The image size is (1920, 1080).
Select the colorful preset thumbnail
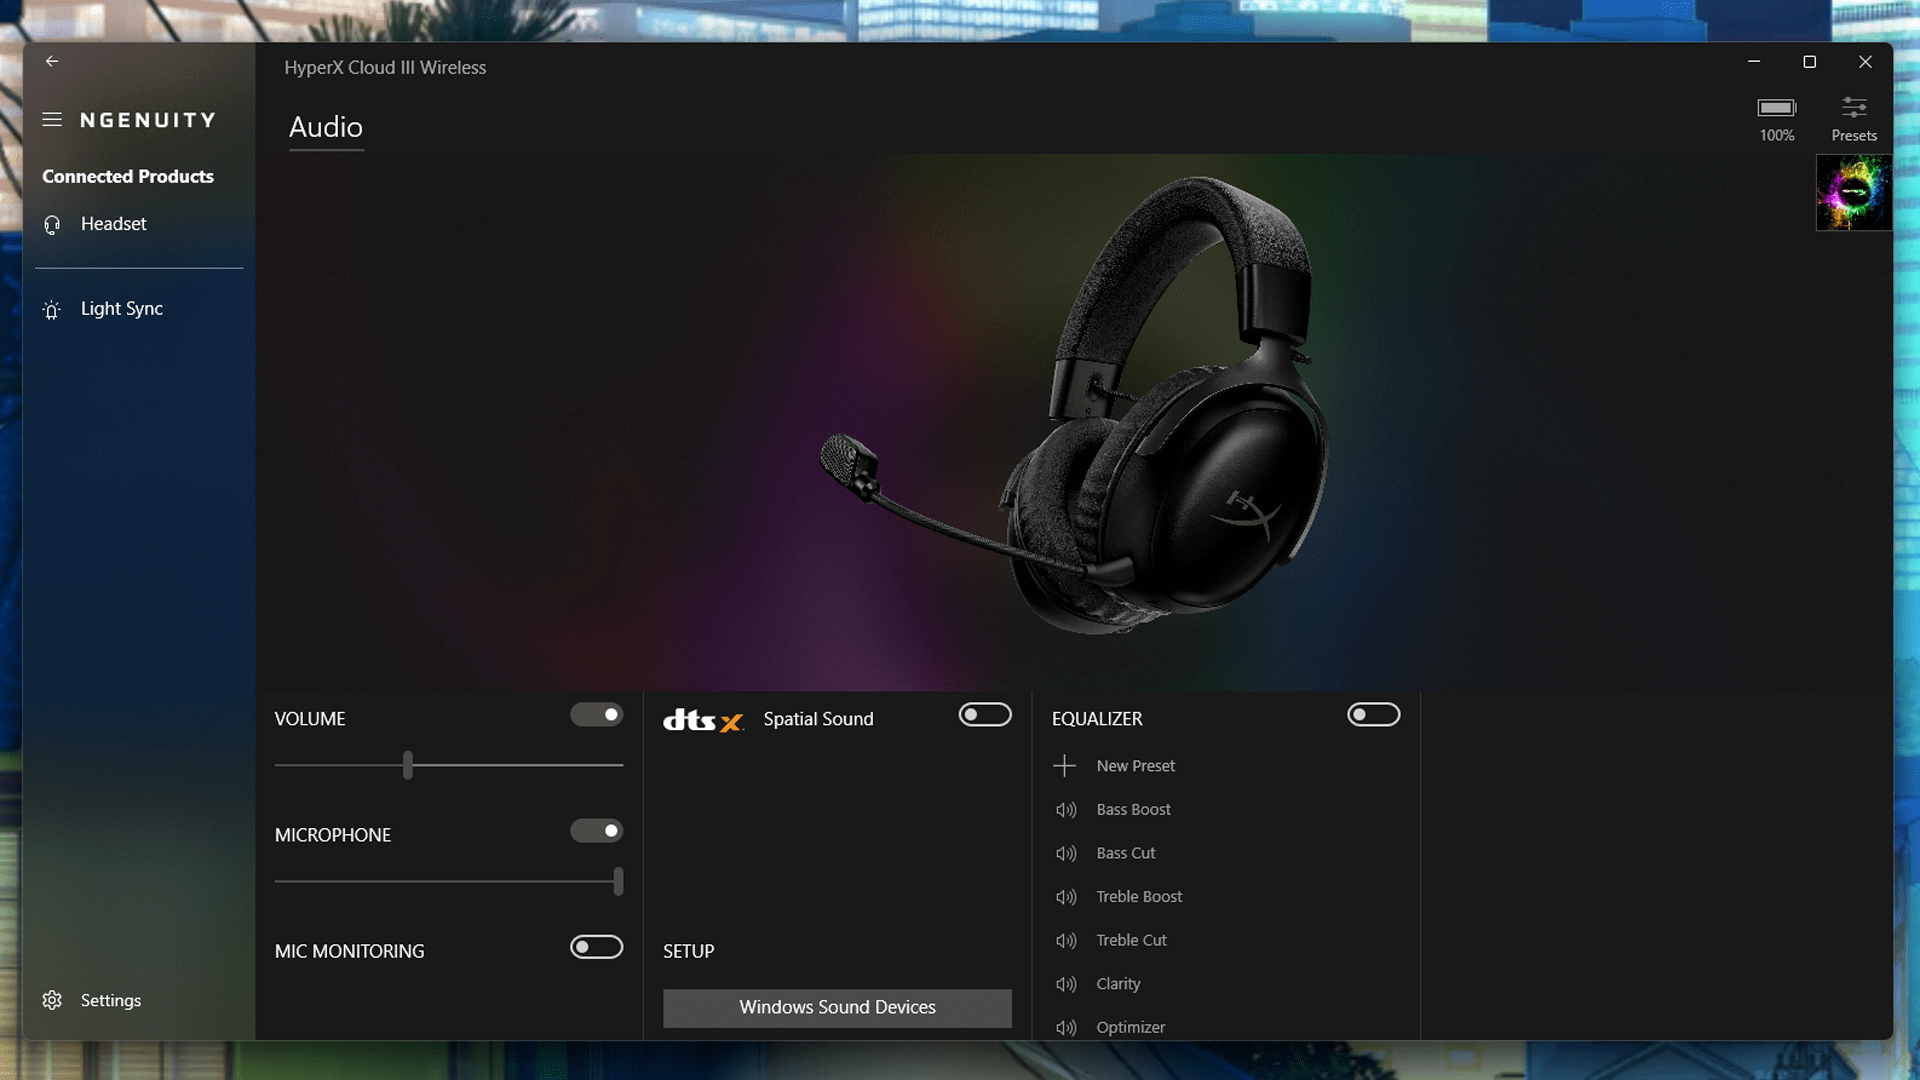[x=1853, y=193]
